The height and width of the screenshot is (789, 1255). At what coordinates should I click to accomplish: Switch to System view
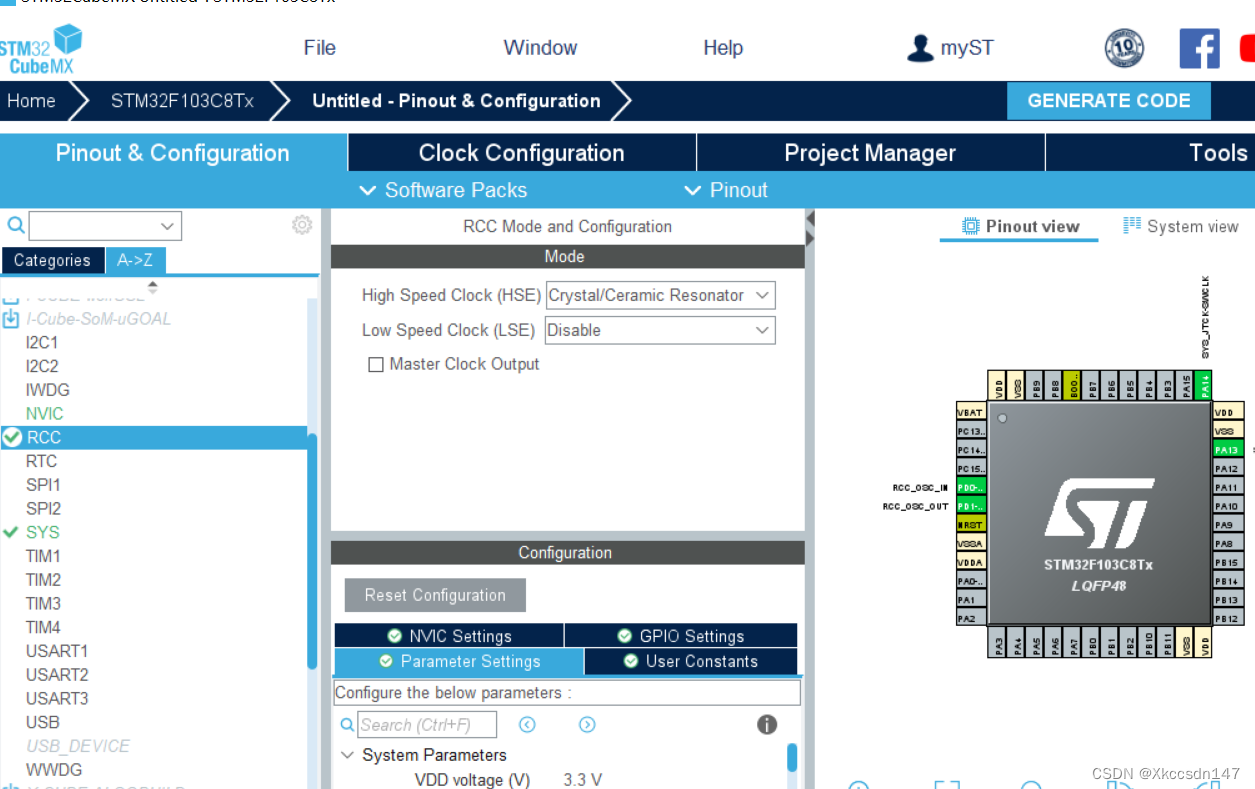1181,226
